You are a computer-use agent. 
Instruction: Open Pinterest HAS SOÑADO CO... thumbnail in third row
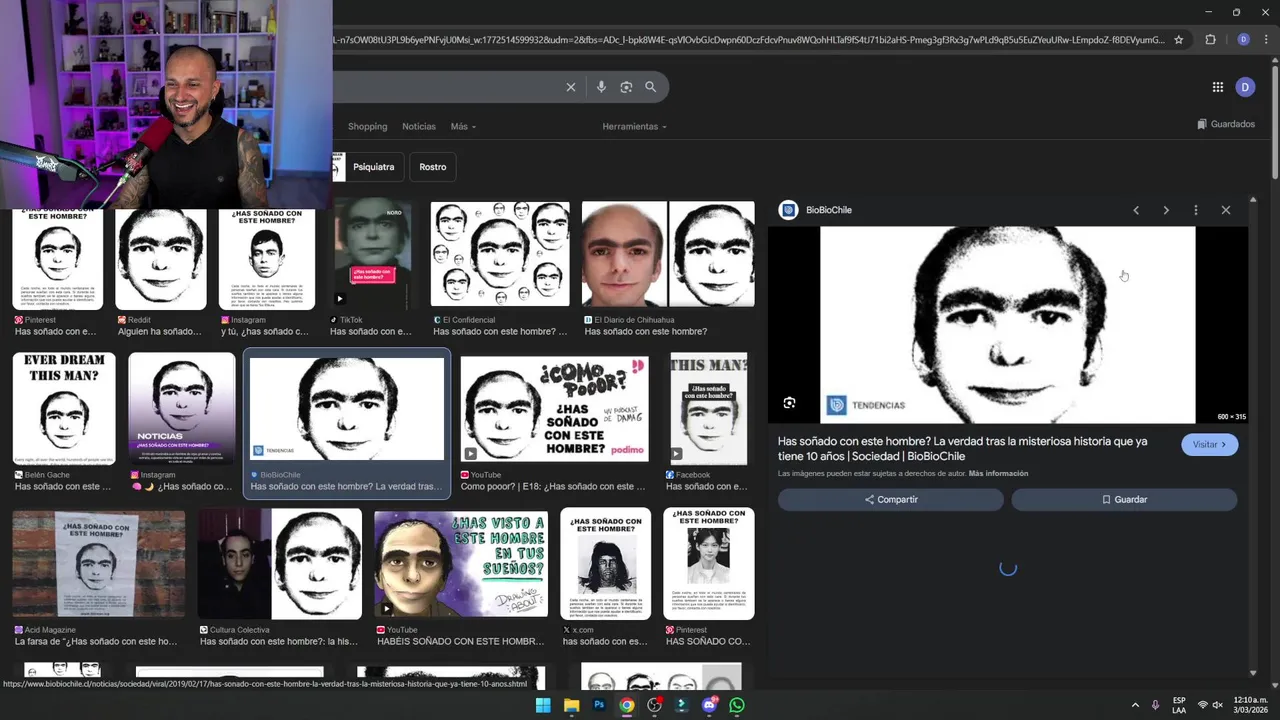[709, 564]
